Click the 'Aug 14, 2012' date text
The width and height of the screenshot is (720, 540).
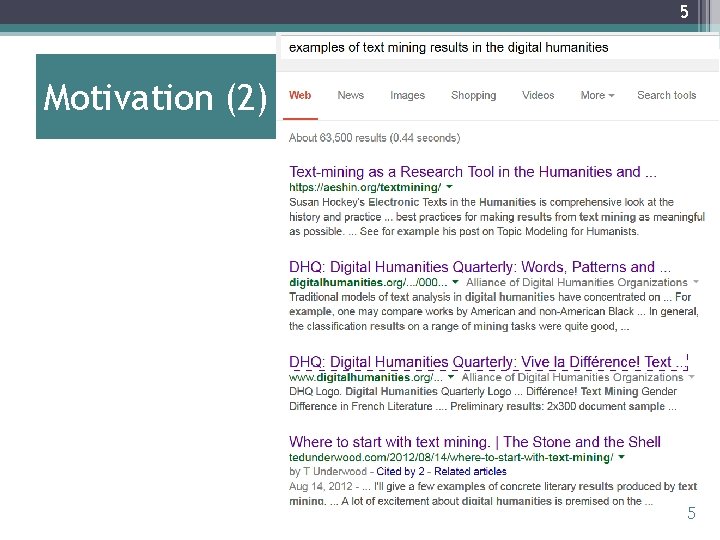[321, 486]
